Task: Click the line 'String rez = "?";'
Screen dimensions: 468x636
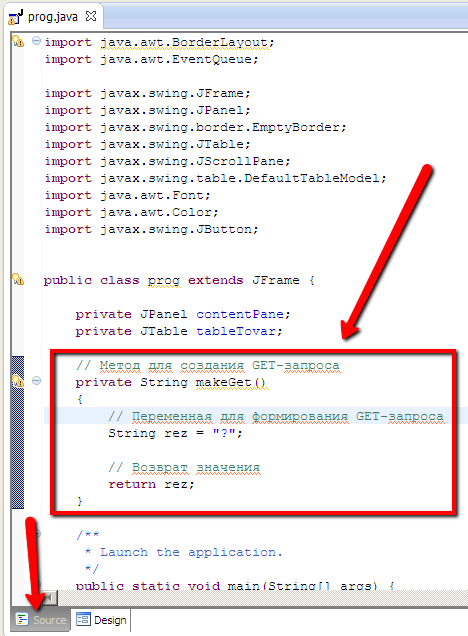Action: 175,434
